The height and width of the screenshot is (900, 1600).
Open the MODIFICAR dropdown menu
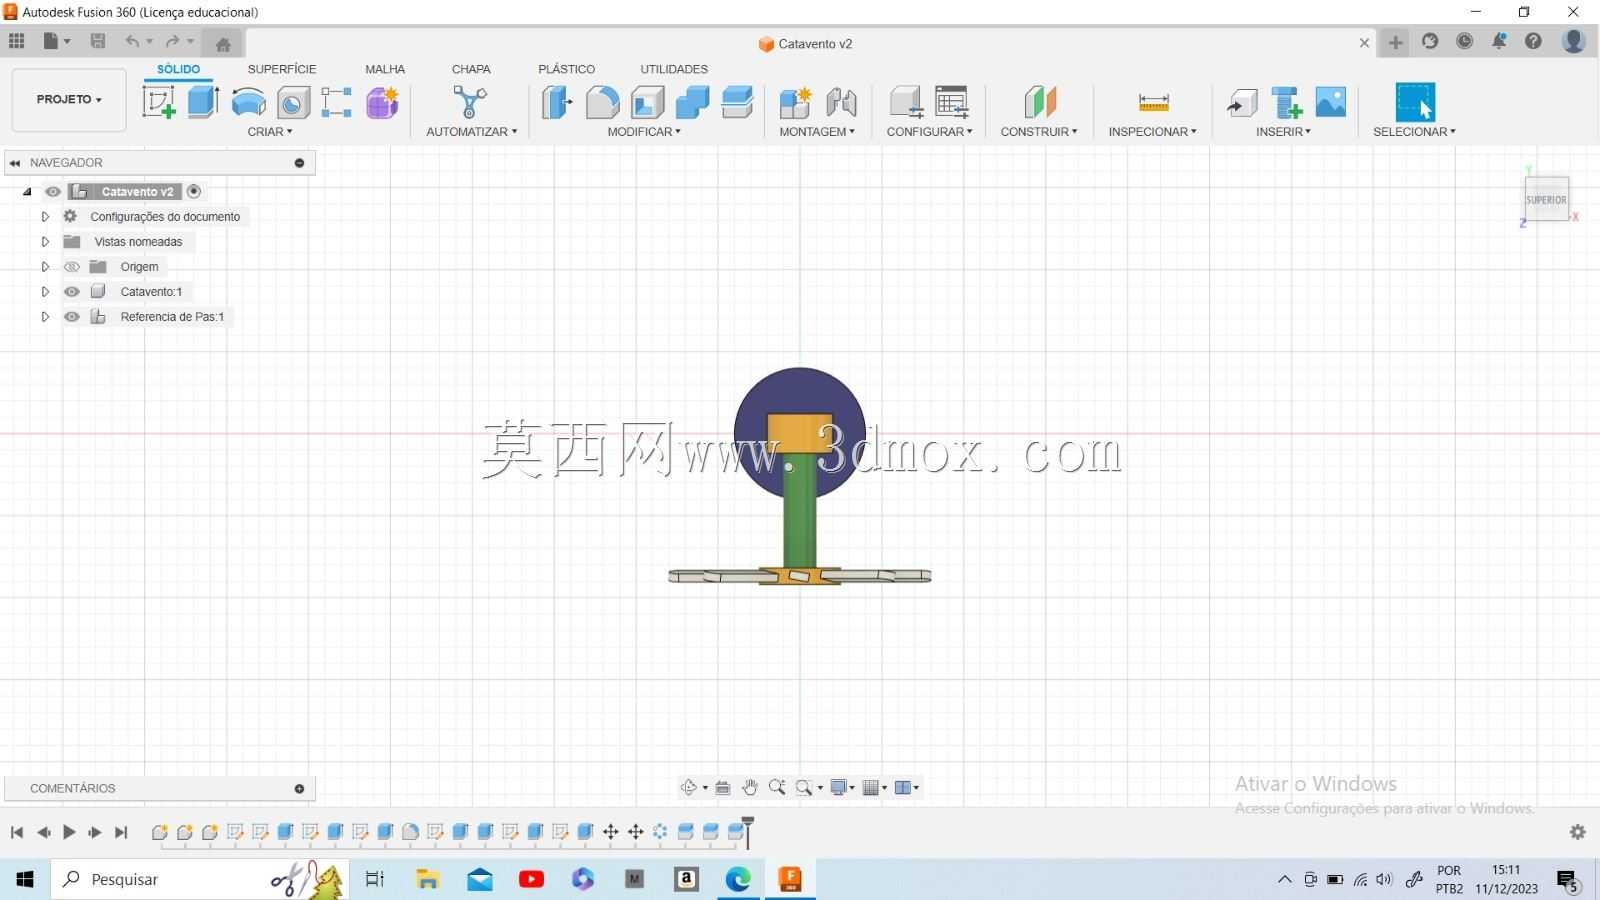tap(644, 132)
